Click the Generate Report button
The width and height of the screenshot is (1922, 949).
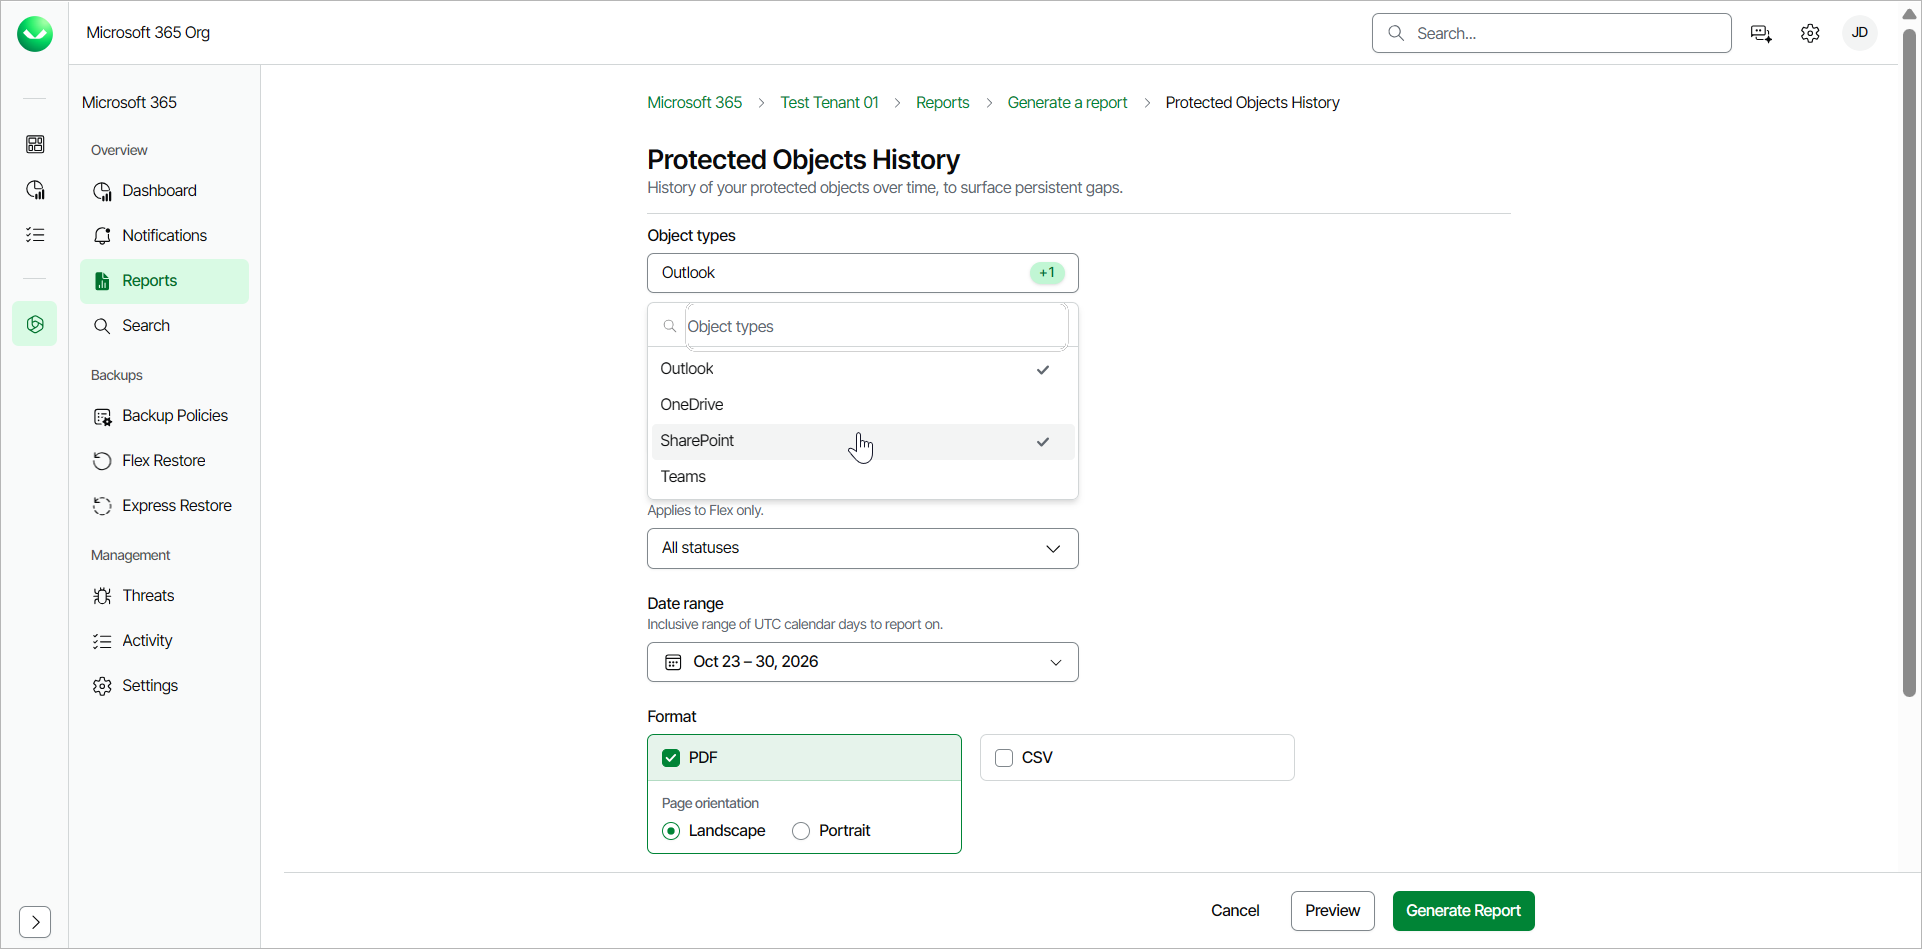pos(1464,911)
